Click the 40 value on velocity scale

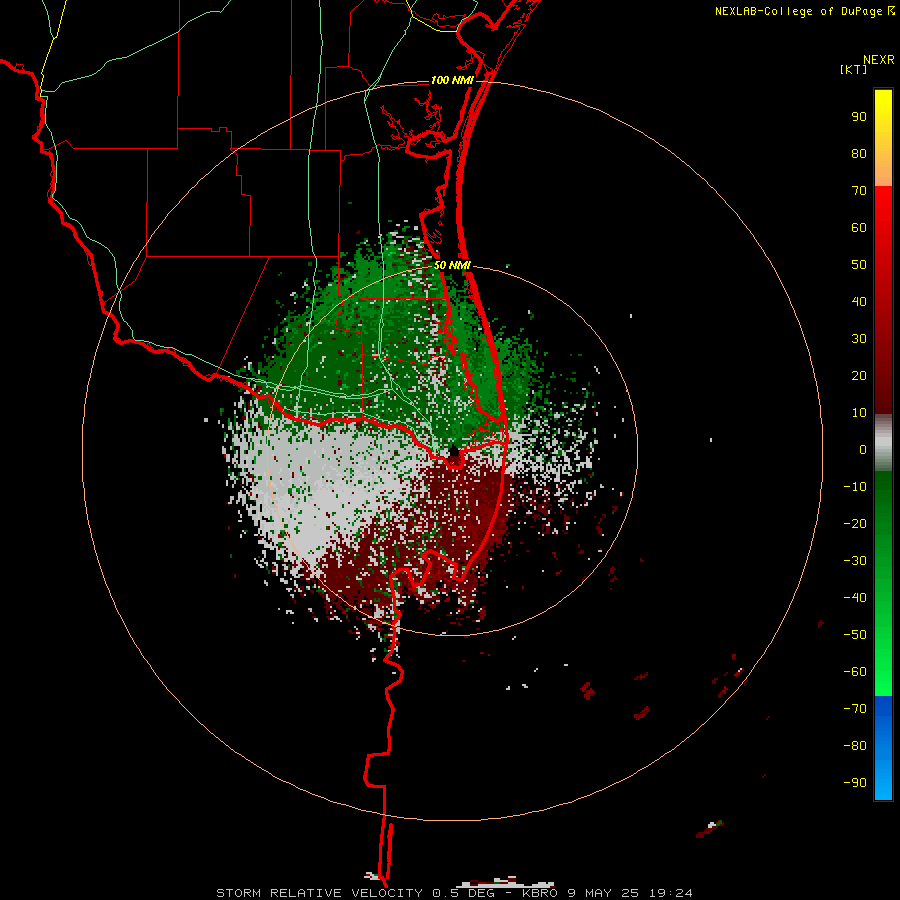pos(859,301)
